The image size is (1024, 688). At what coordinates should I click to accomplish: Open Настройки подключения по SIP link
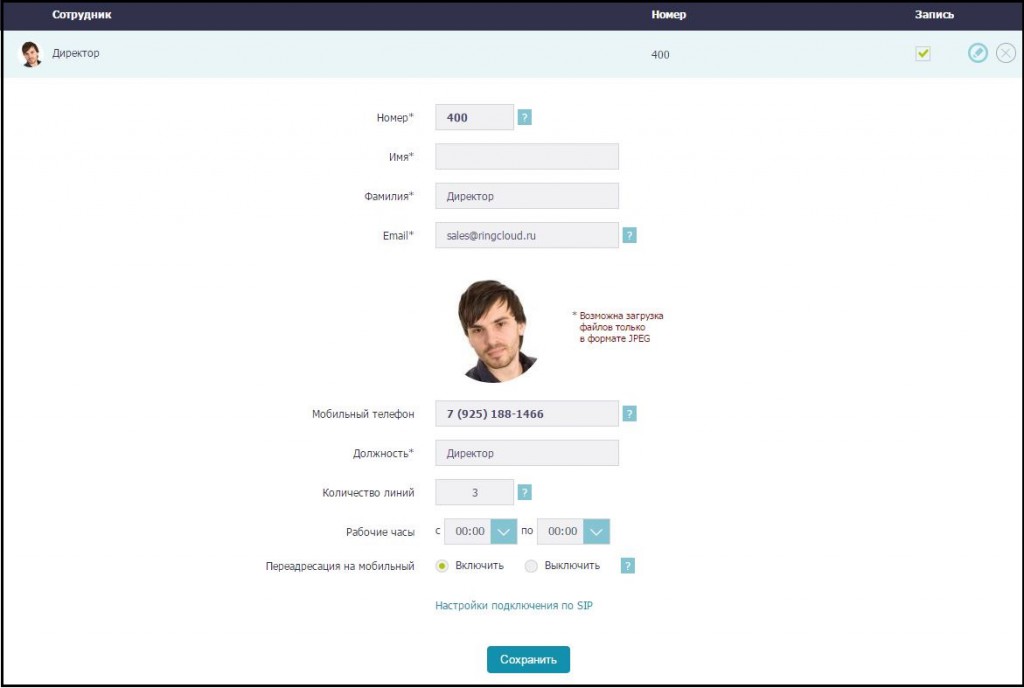514,605
